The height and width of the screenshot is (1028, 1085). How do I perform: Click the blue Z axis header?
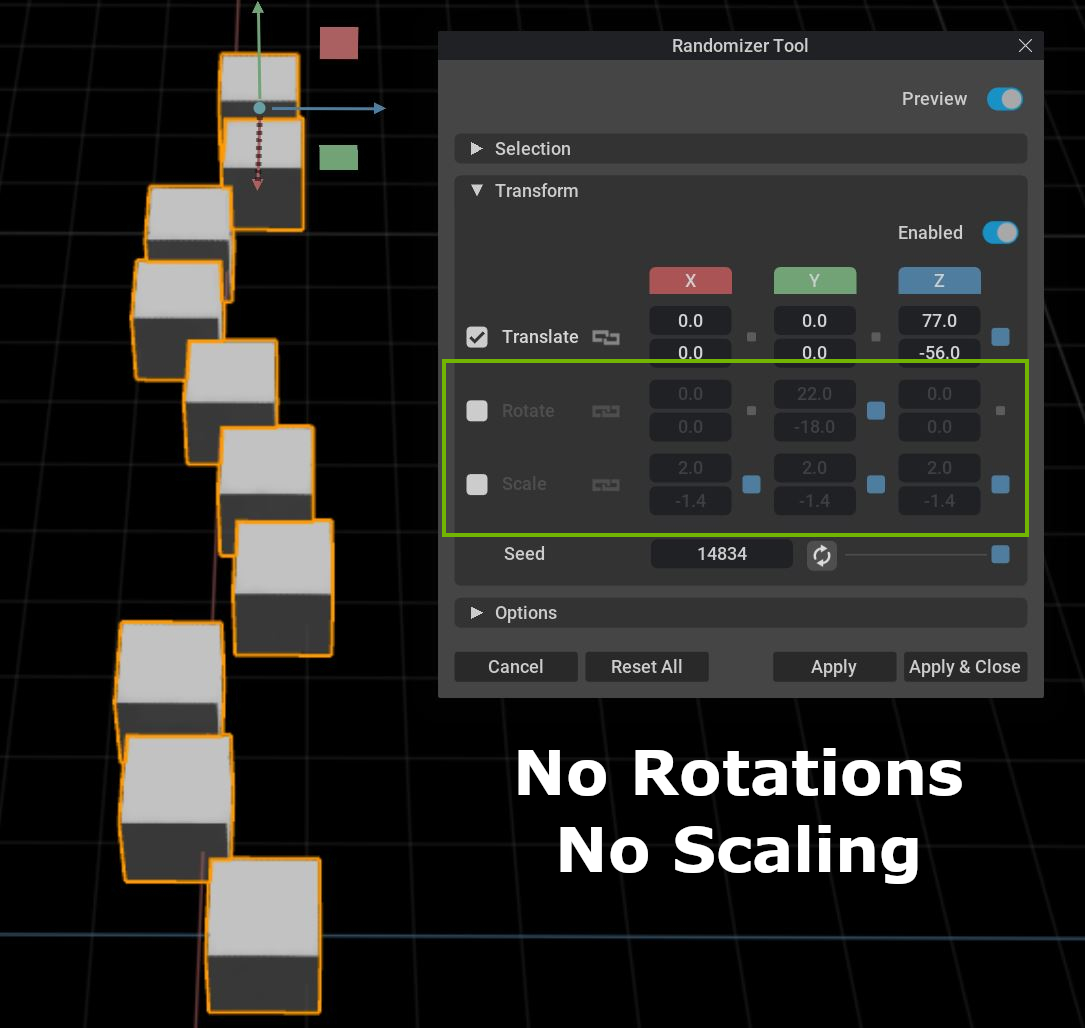[x=939, y=281]
